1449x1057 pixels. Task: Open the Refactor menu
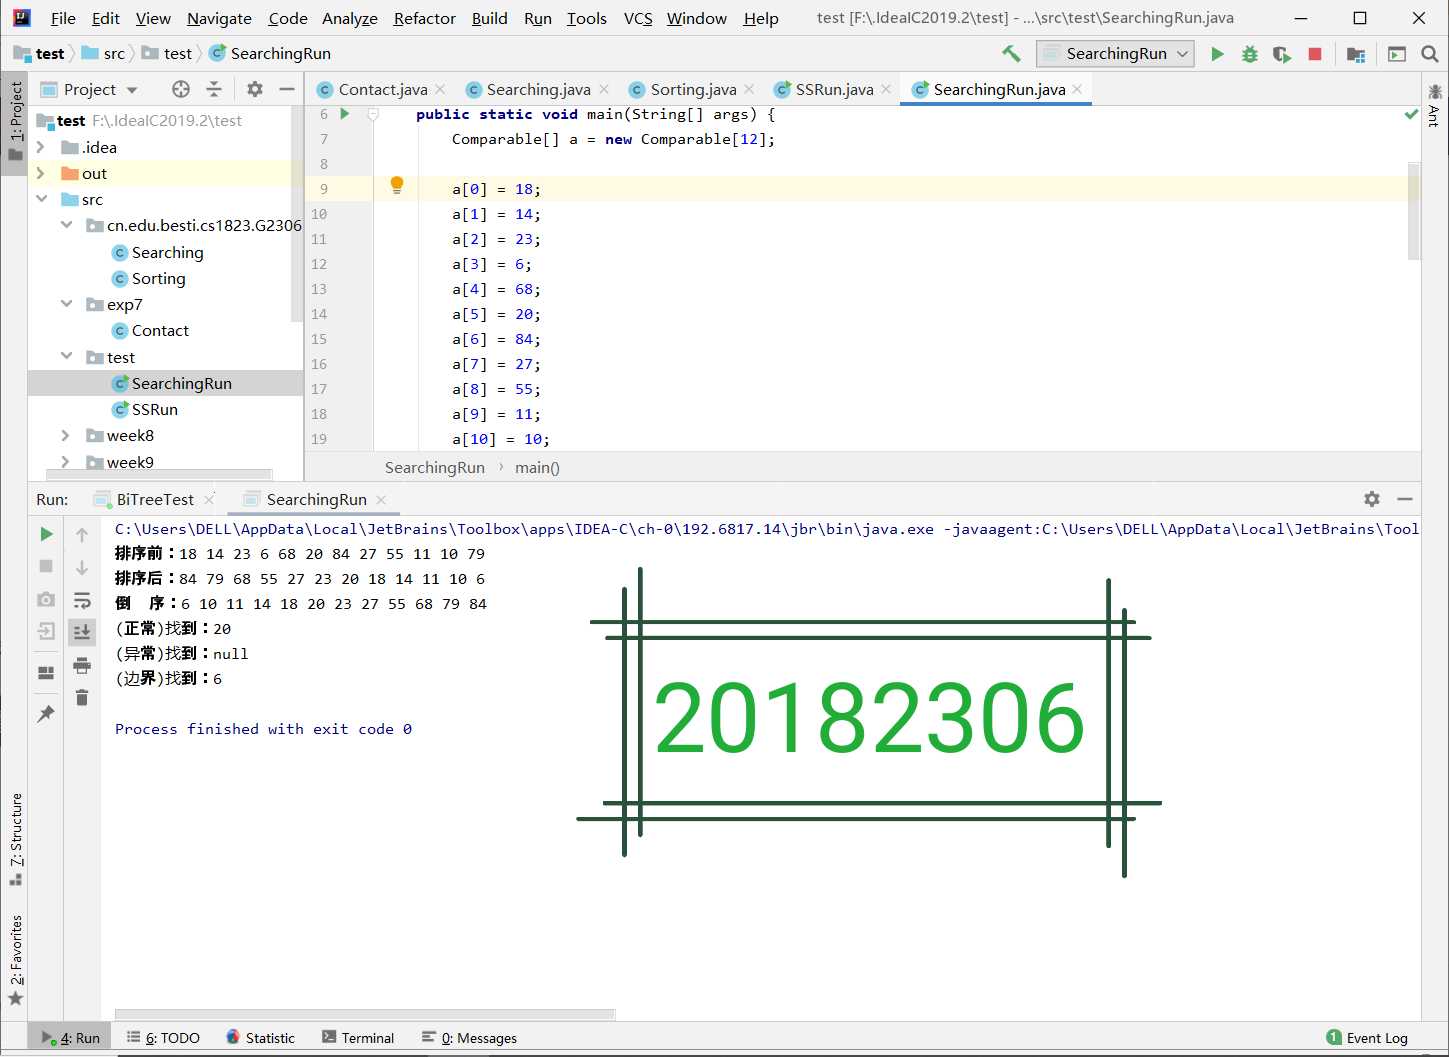pyautogui.click(x=425, y=18)
